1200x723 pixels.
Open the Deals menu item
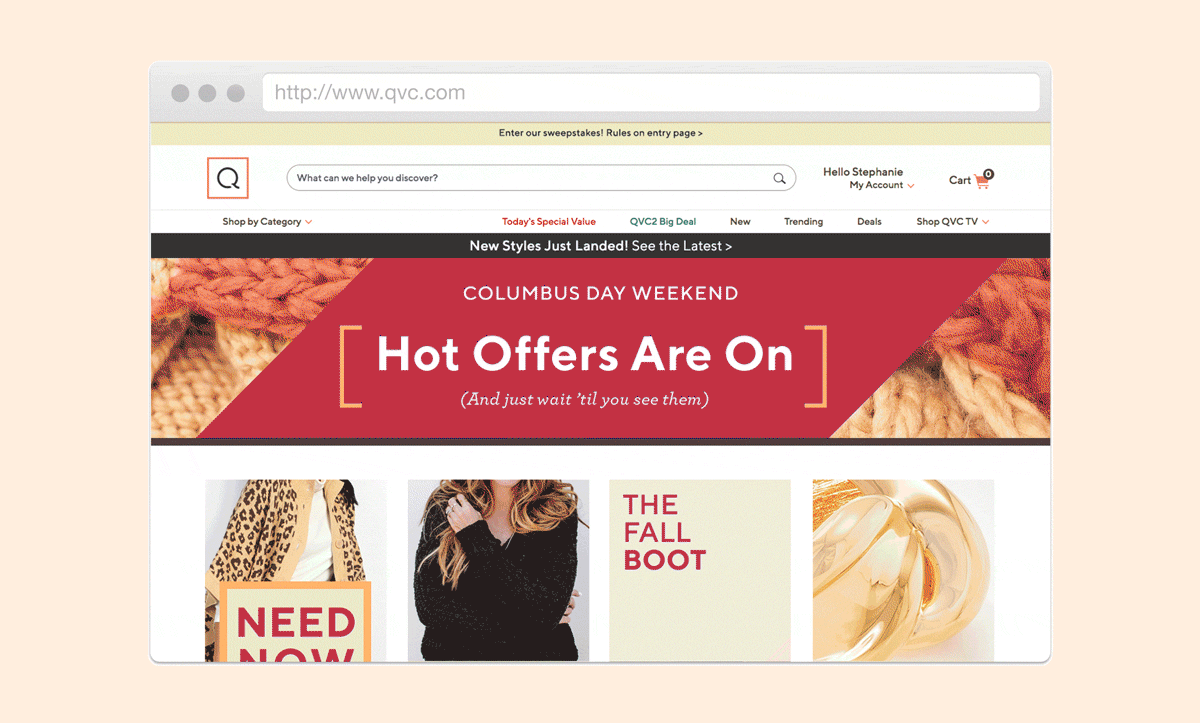point(869,222)
